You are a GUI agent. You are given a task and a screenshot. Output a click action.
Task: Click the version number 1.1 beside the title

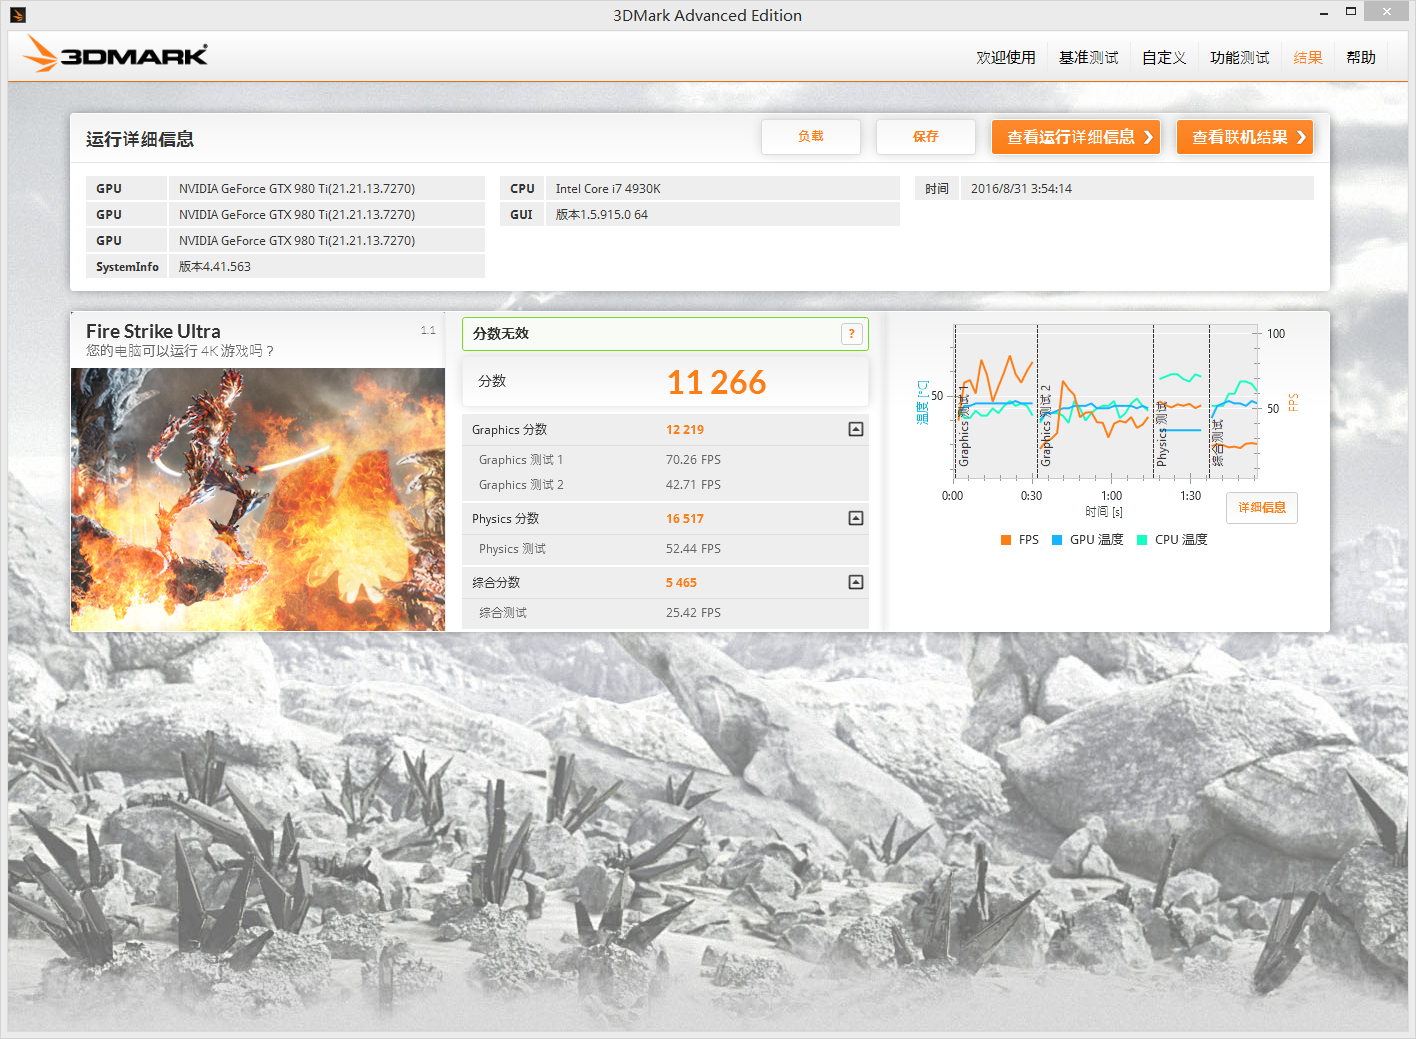[x=428, y=331]
